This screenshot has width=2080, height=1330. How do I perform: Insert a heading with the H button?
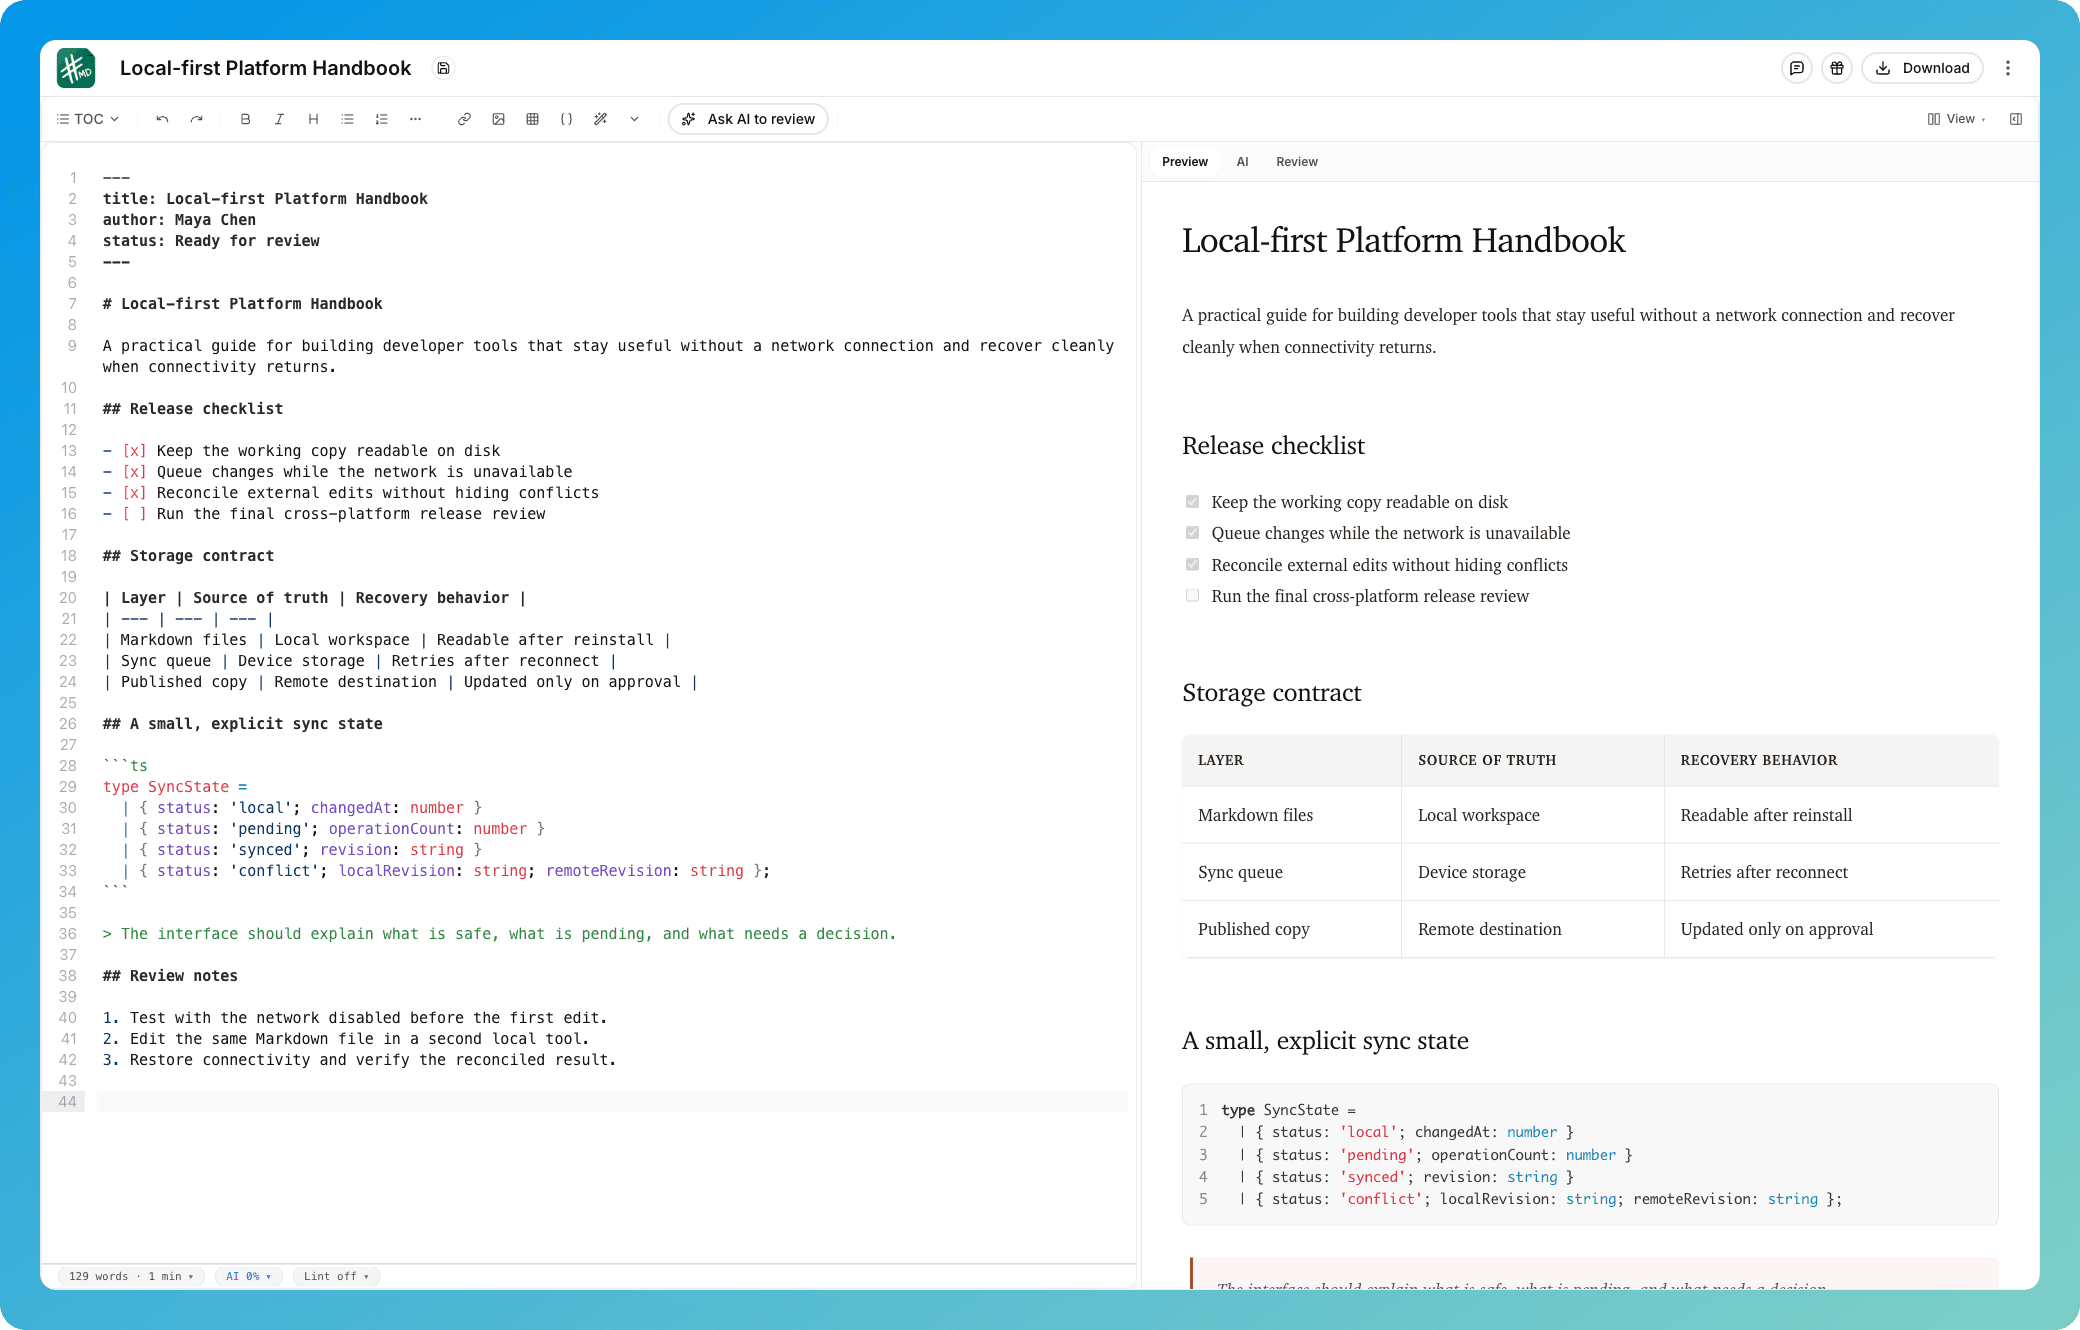(313, 119)
